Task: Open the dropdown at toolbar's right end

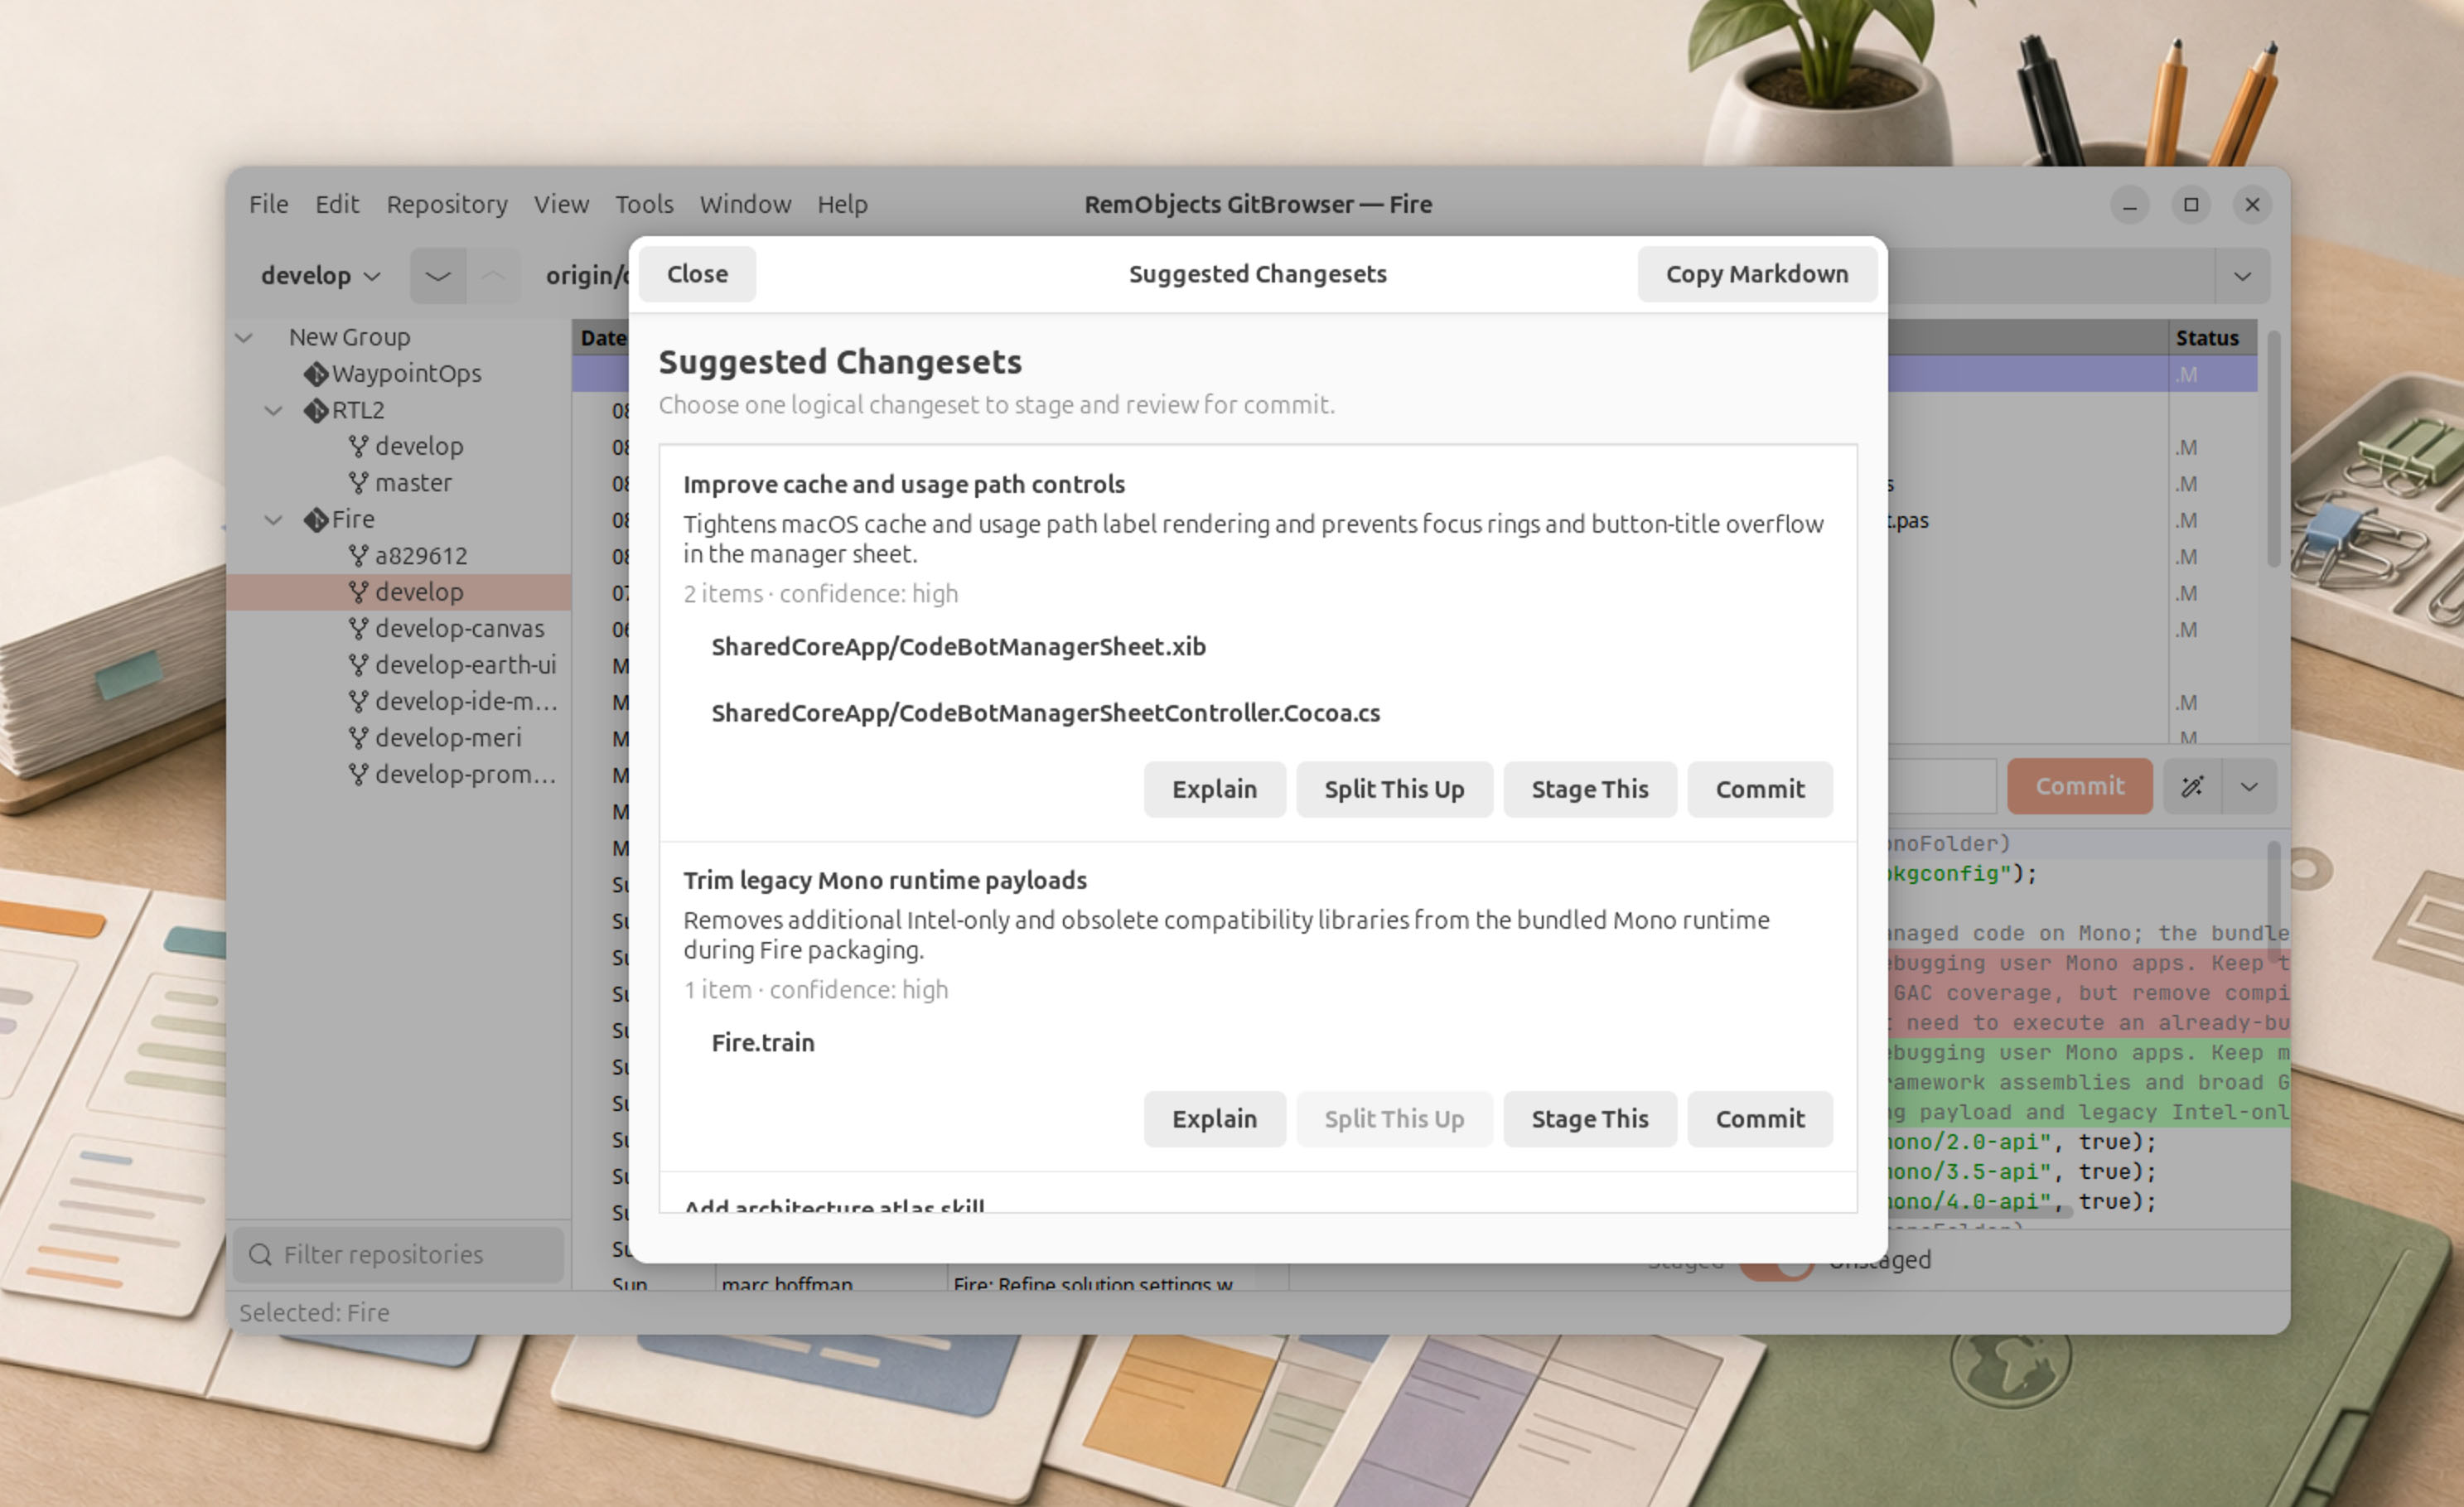Action: tap(2243, 276)
